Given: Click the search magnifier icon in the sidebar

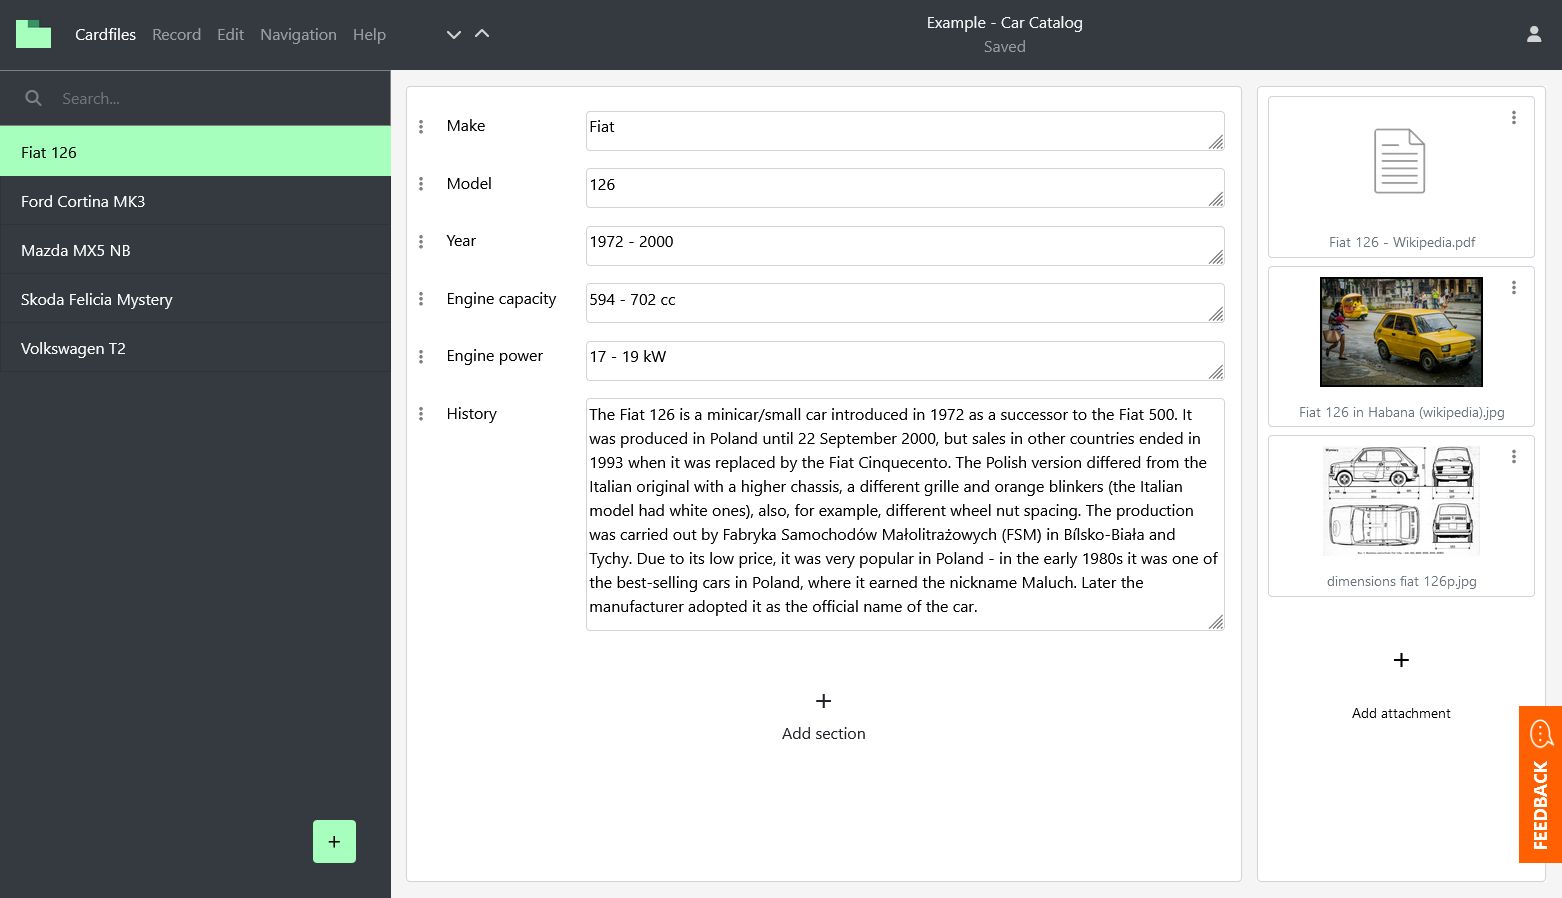Looking at the screenshot, I should click(x=33, y=98).
